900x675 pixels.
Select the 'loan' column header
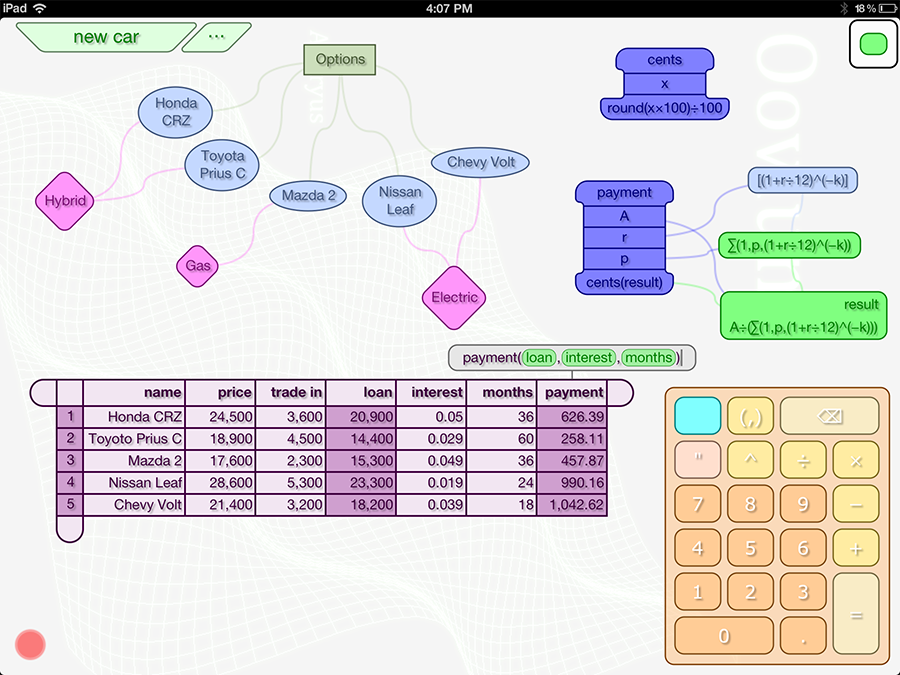tap(361, 393)
